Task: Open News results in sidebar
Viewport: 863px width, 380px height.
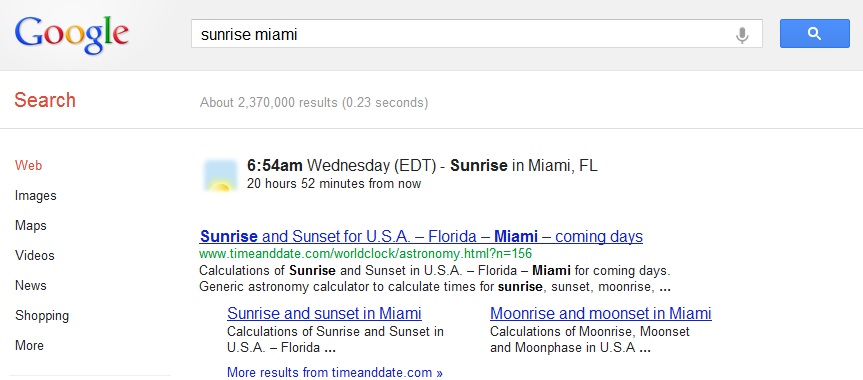Action: 31,285
